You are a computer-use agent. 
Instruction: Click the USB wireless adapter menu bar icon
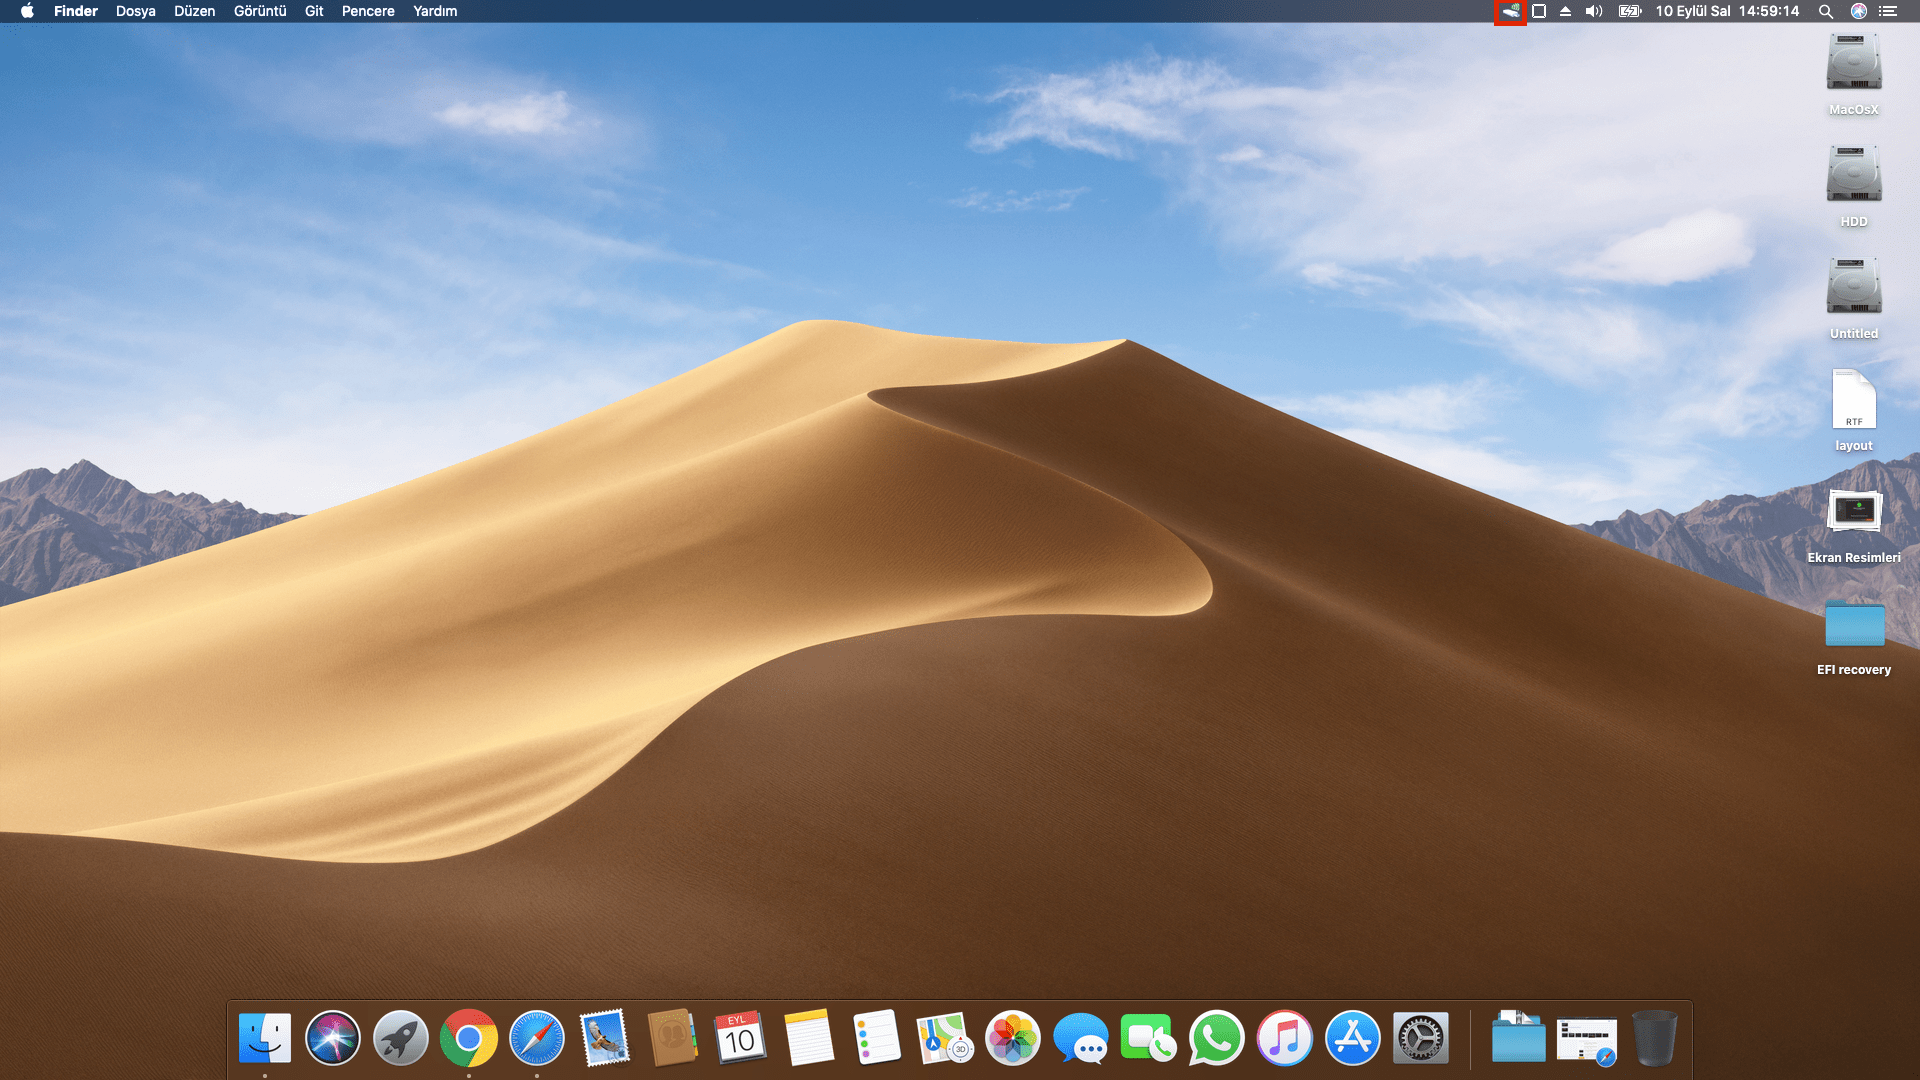(1510, 12)
